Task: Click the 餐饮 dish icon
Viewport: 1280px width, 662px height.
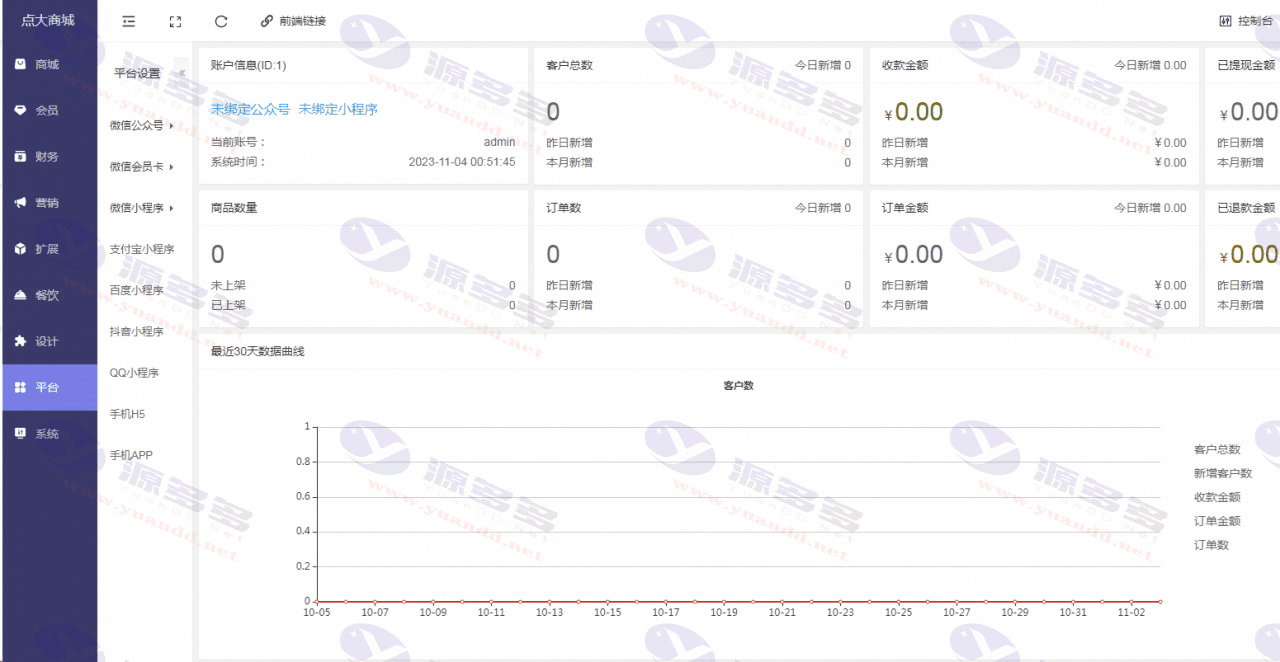Action: coord(20,295)
